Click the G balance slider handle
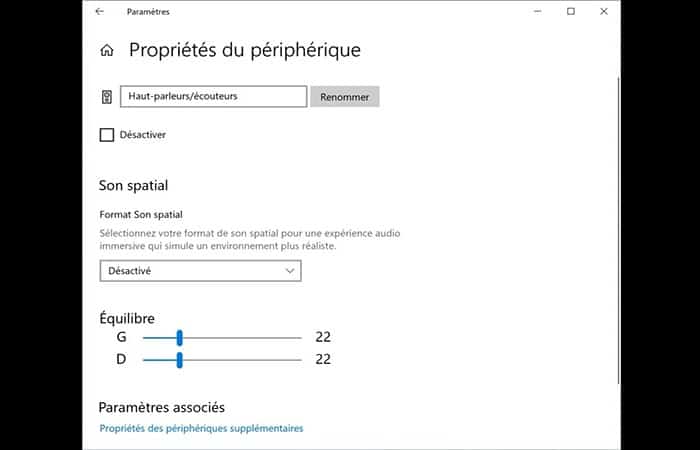 [x=179, y=337]
